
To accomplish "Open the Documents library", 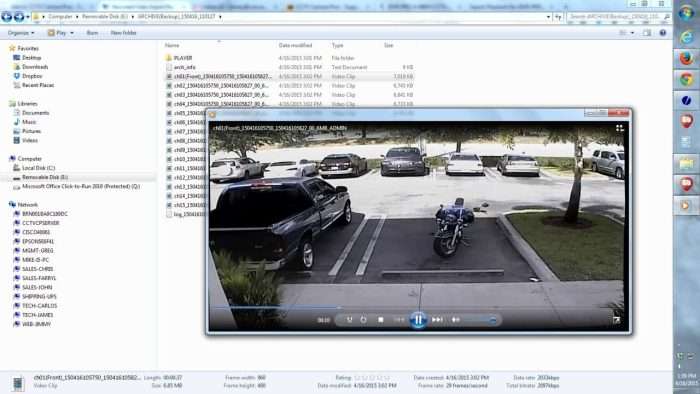I will [x=35, y=113].
